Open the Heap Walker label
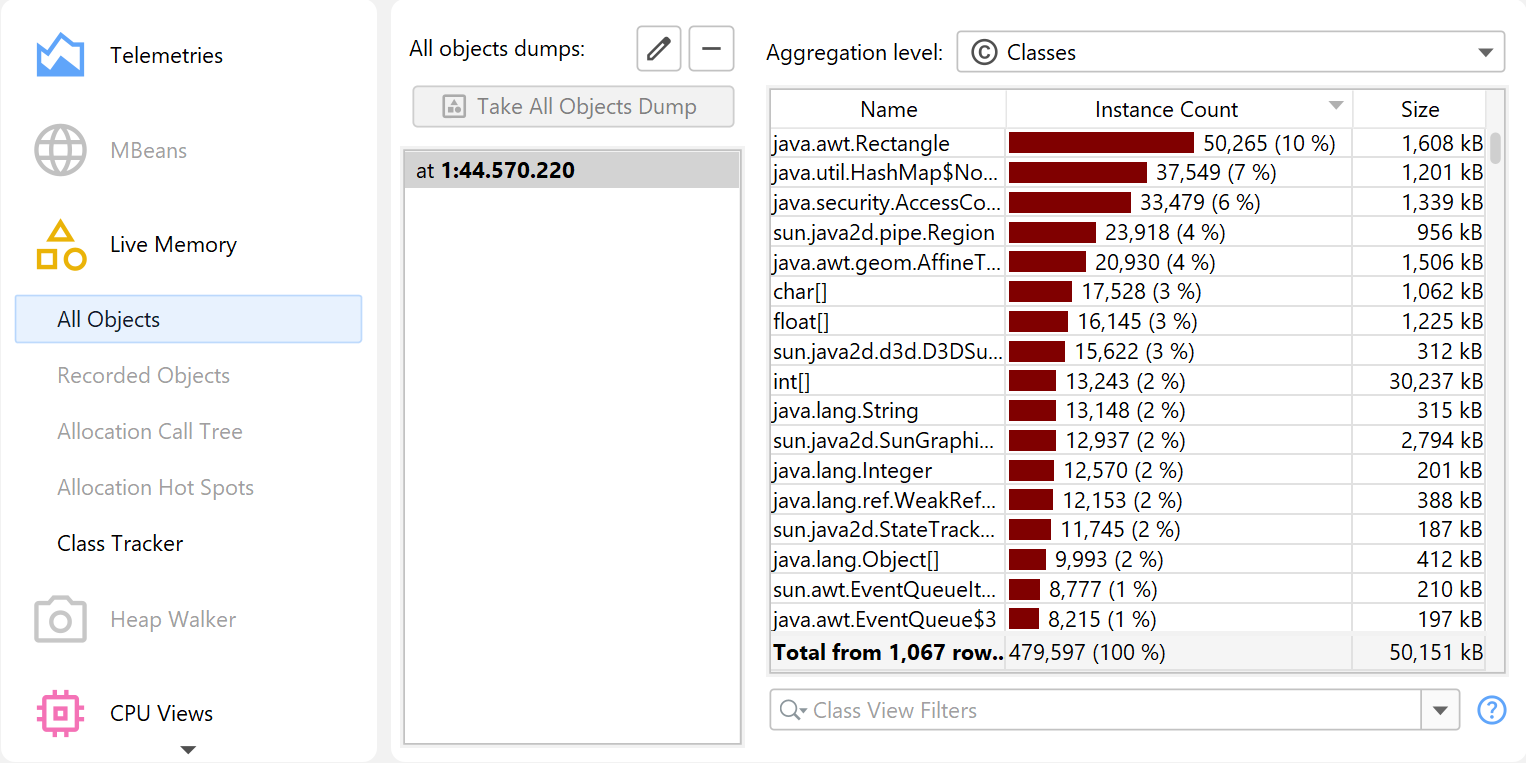1526x763 pixels. point(173,620)
